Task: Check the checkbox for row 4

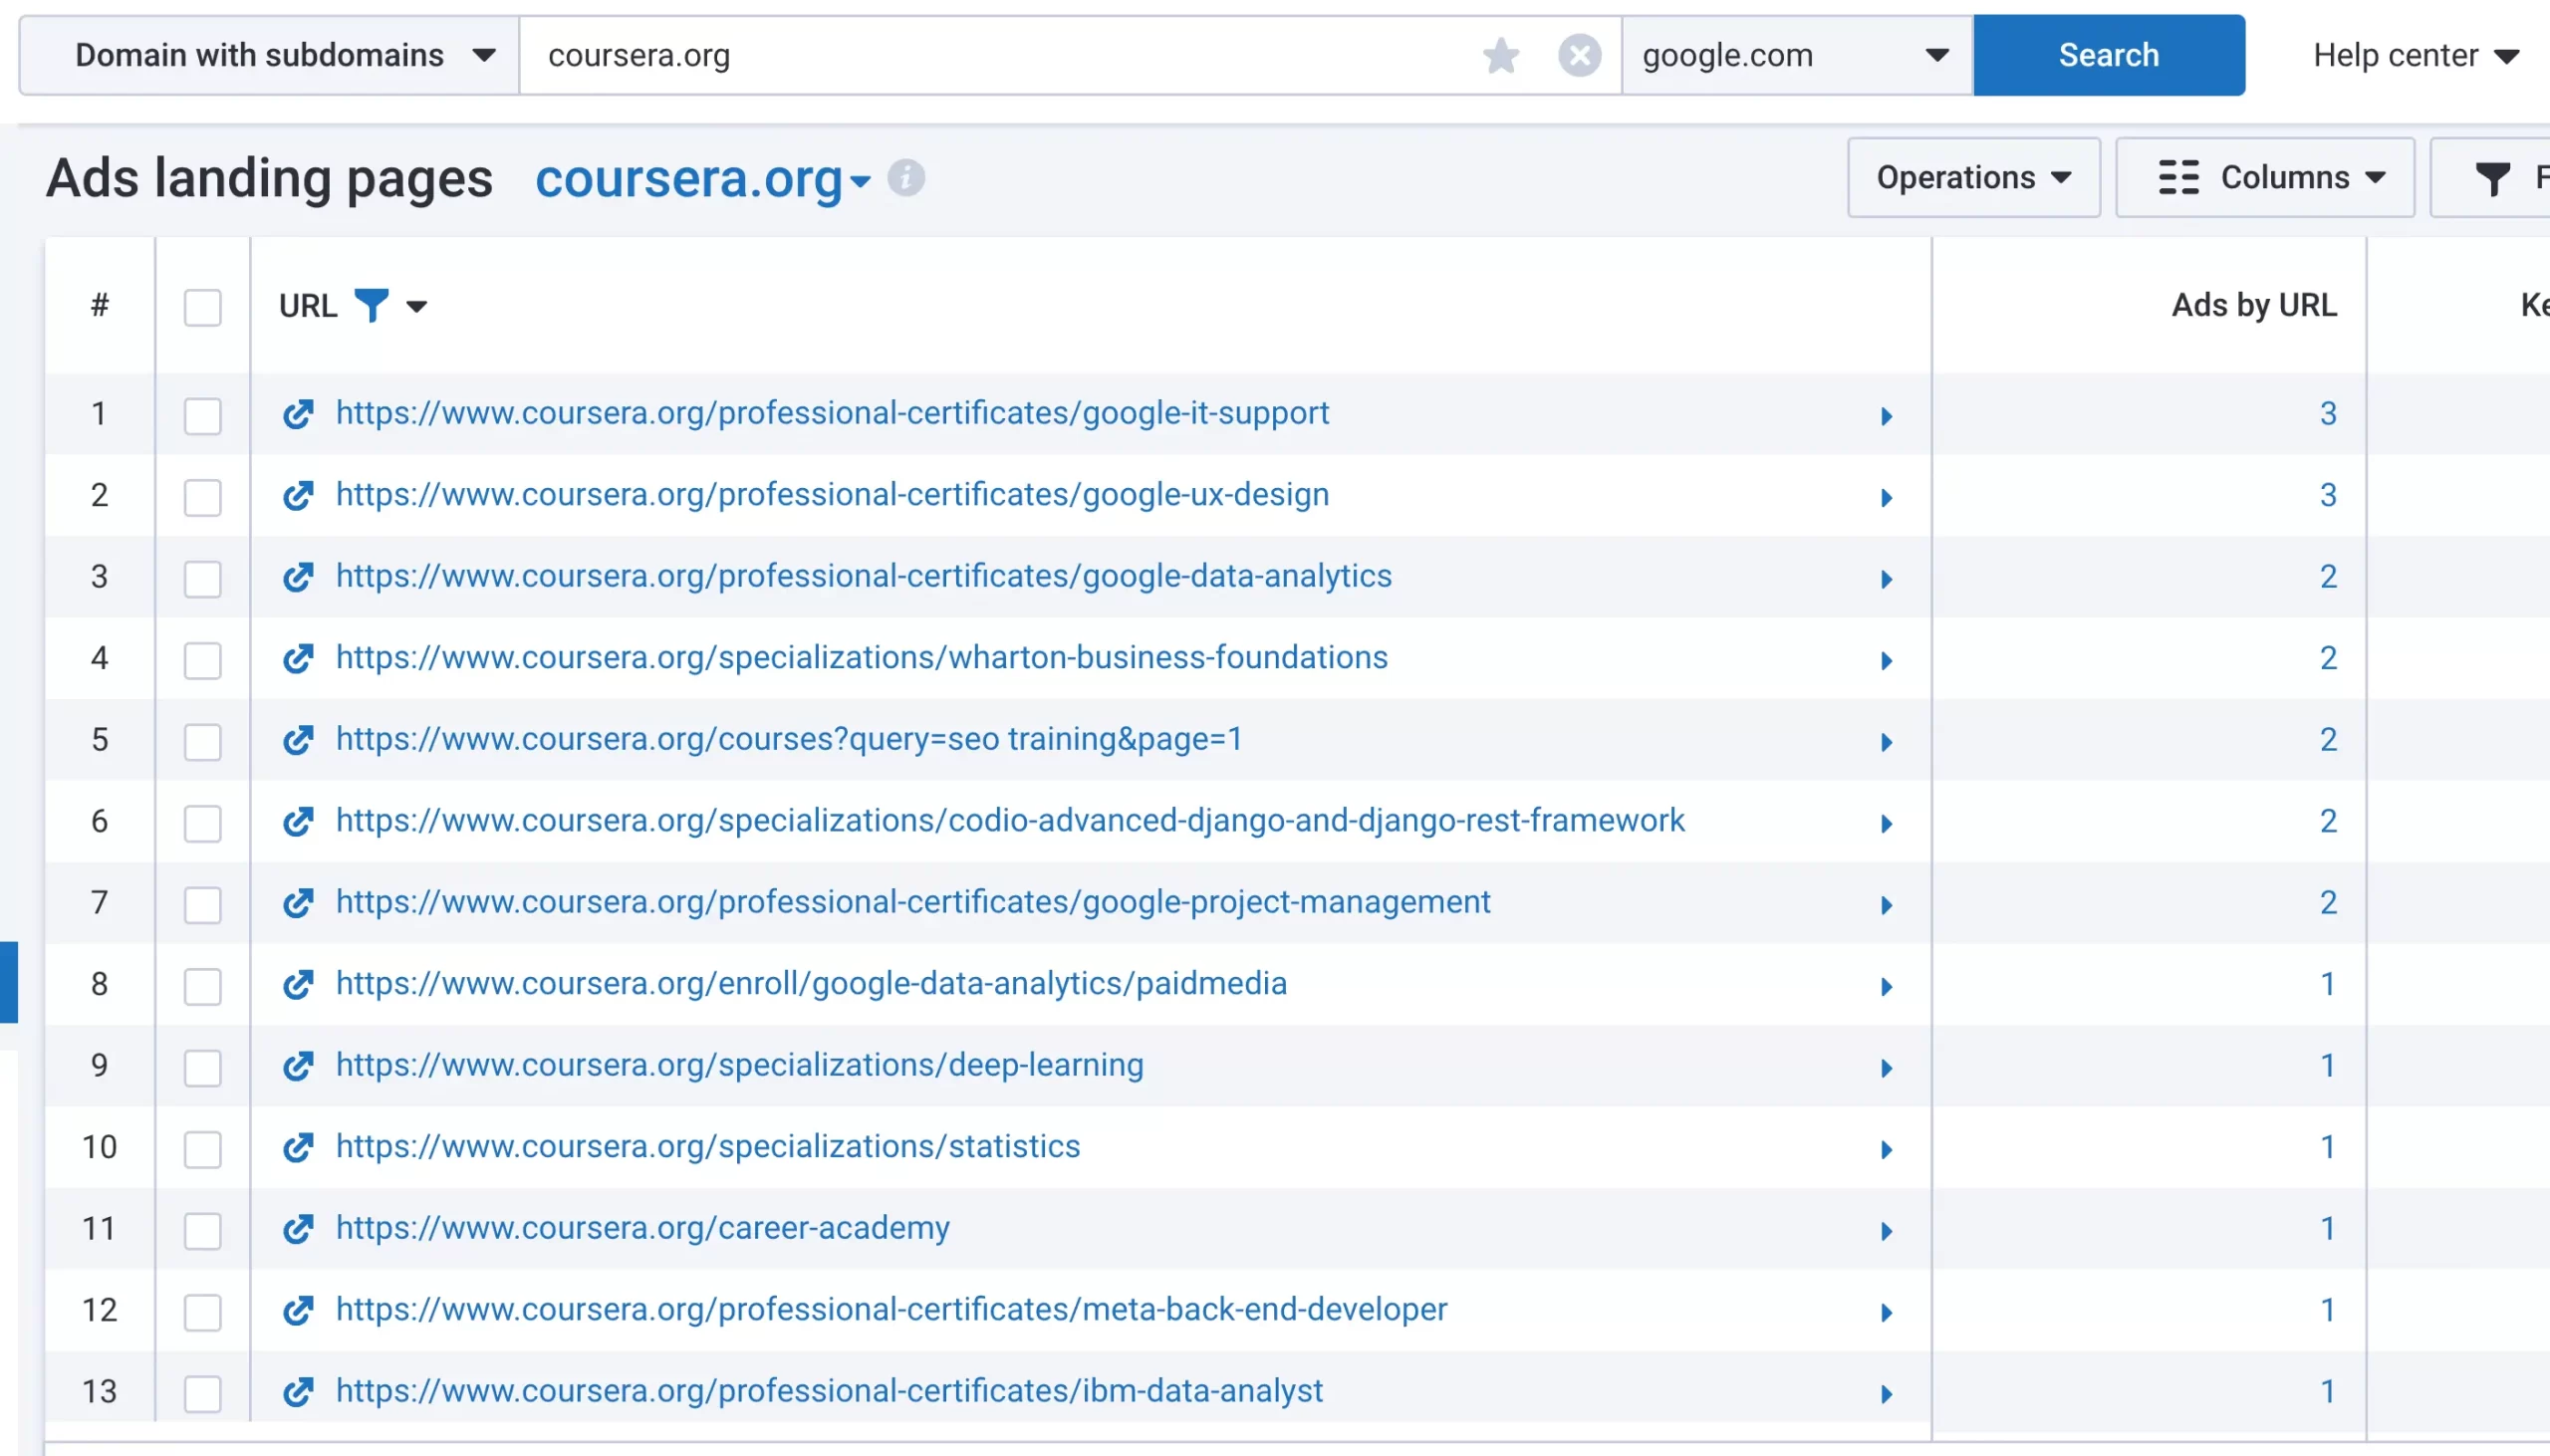Action: click(202, 660)
